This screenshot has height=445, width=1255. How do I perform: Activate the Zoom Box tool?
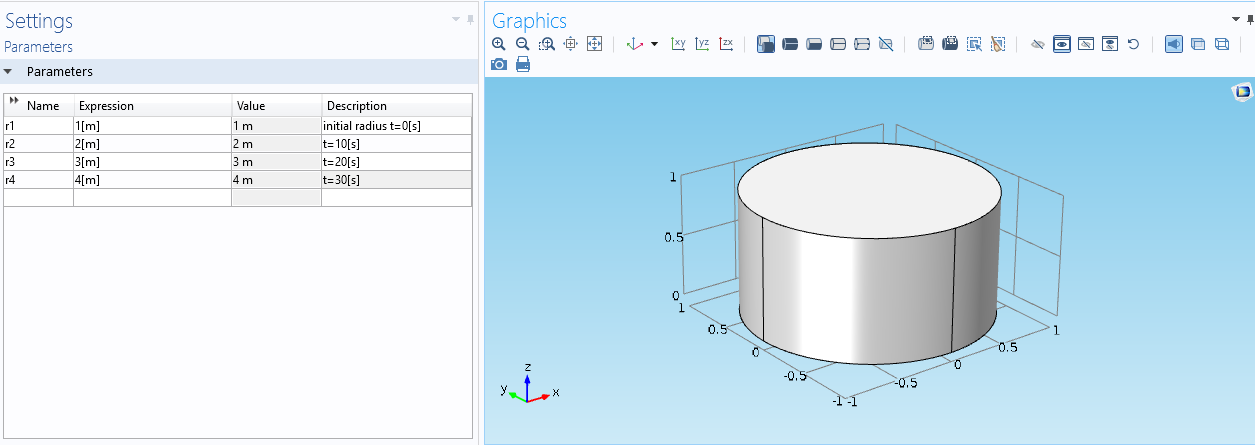(x=546, y=44)
